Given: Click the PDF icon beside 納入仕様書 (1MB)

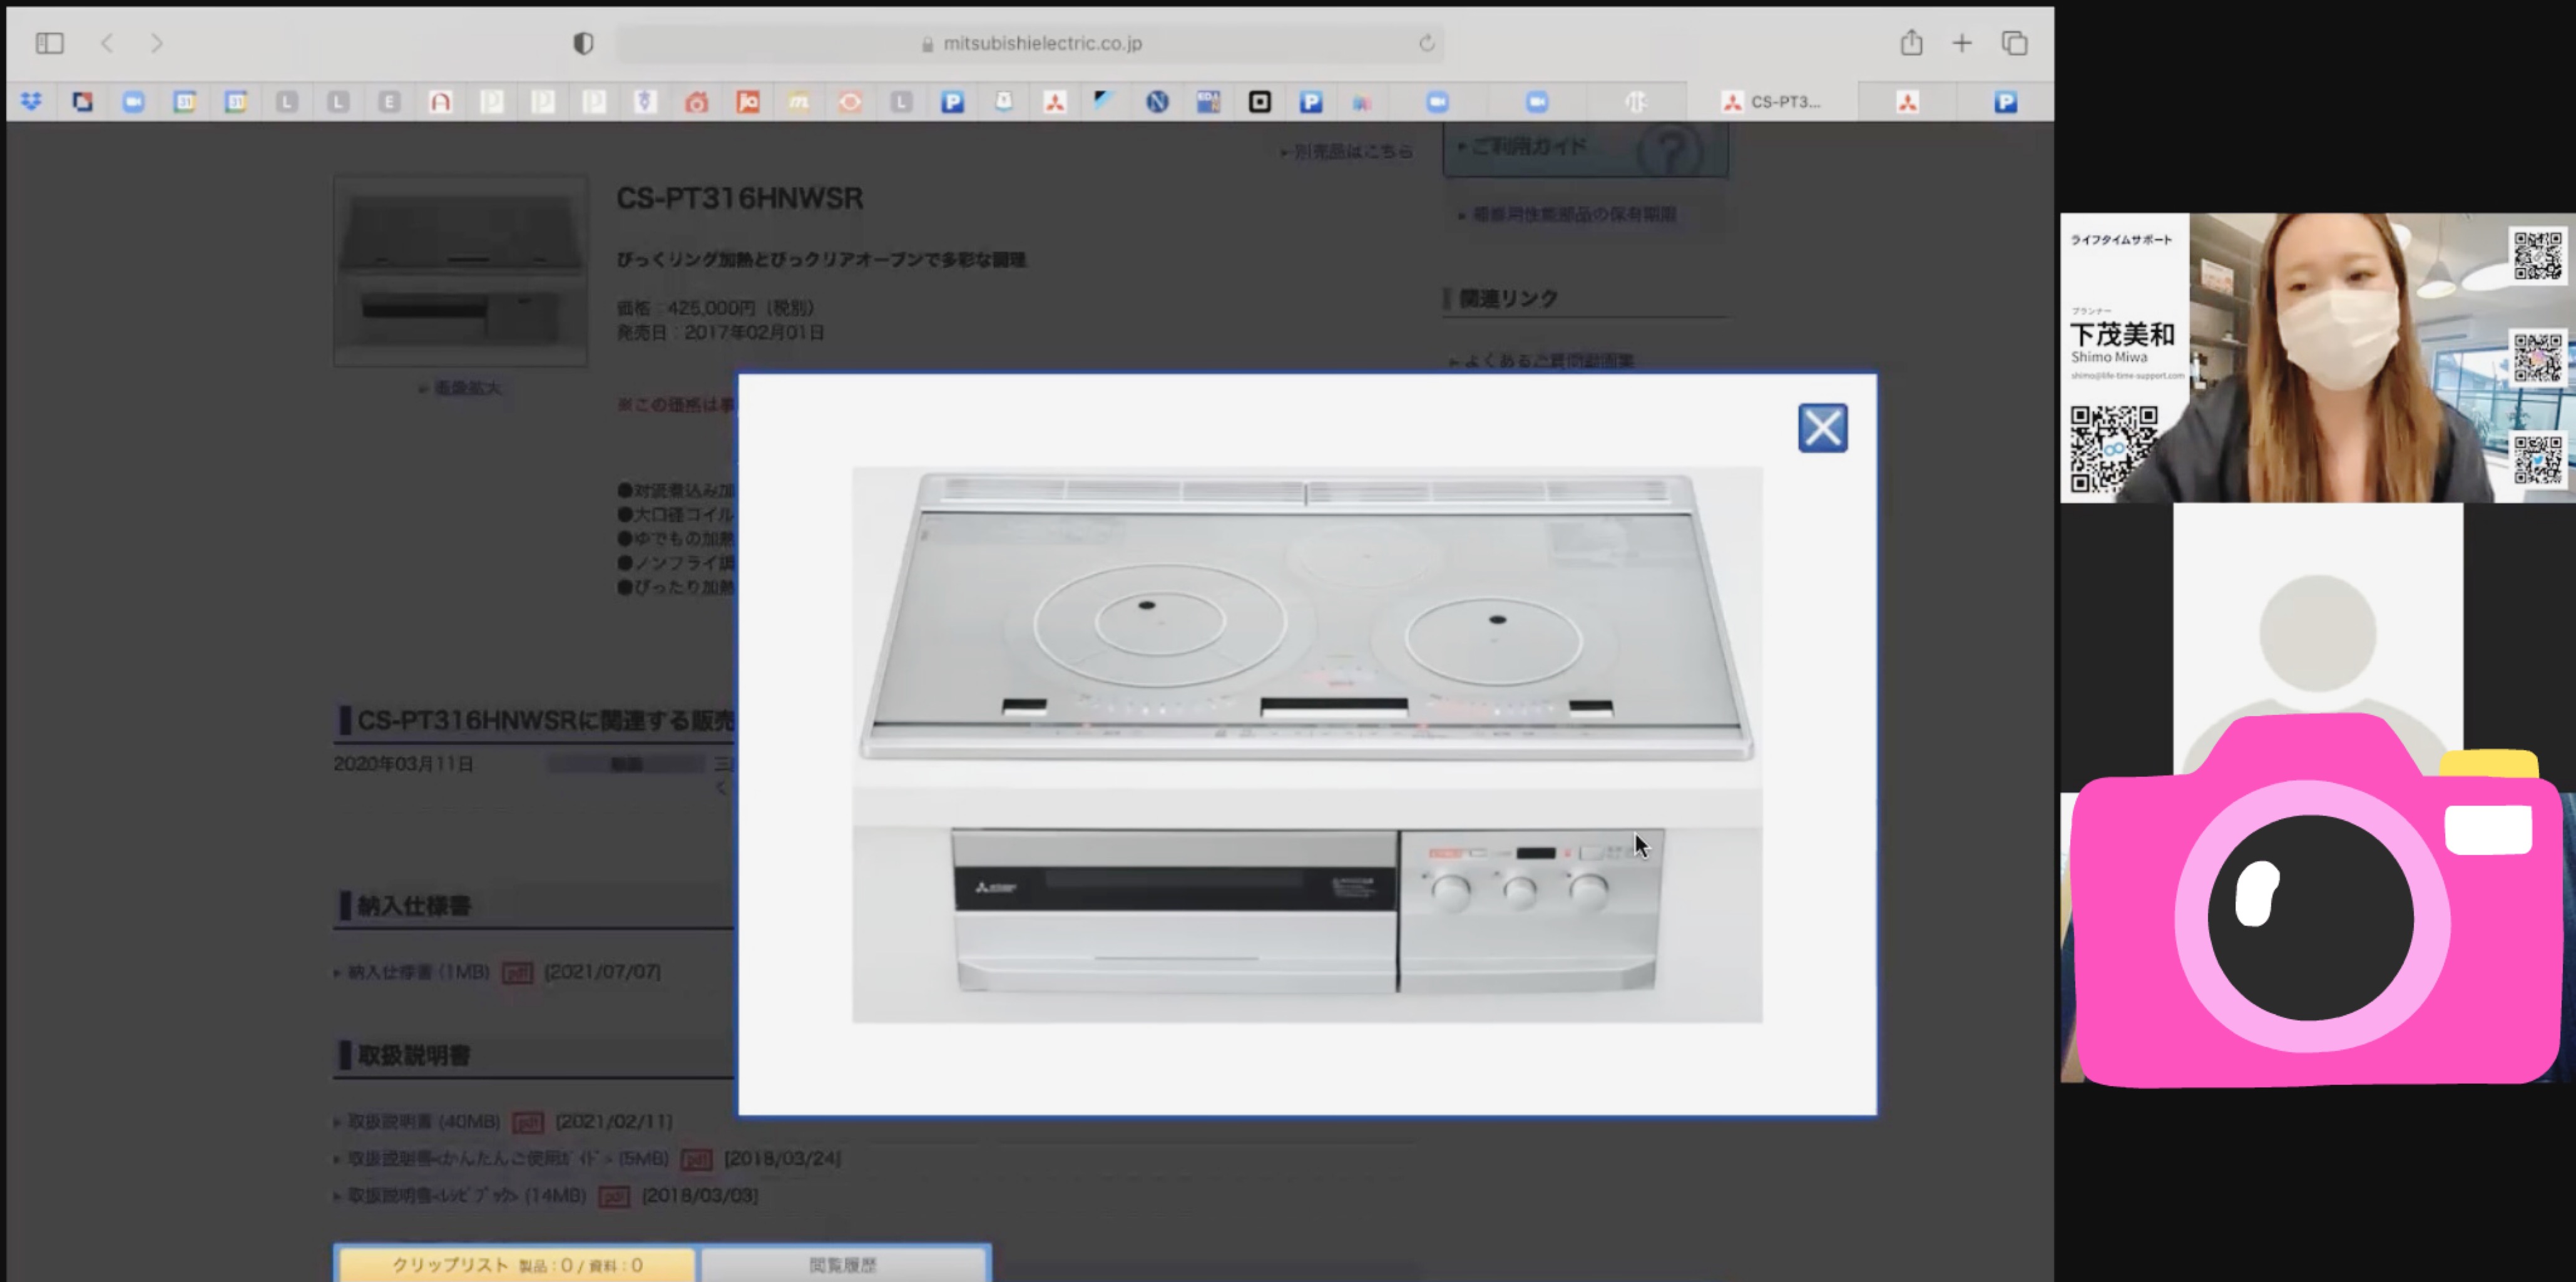Looking at the screenshot, I should [517, 972].
